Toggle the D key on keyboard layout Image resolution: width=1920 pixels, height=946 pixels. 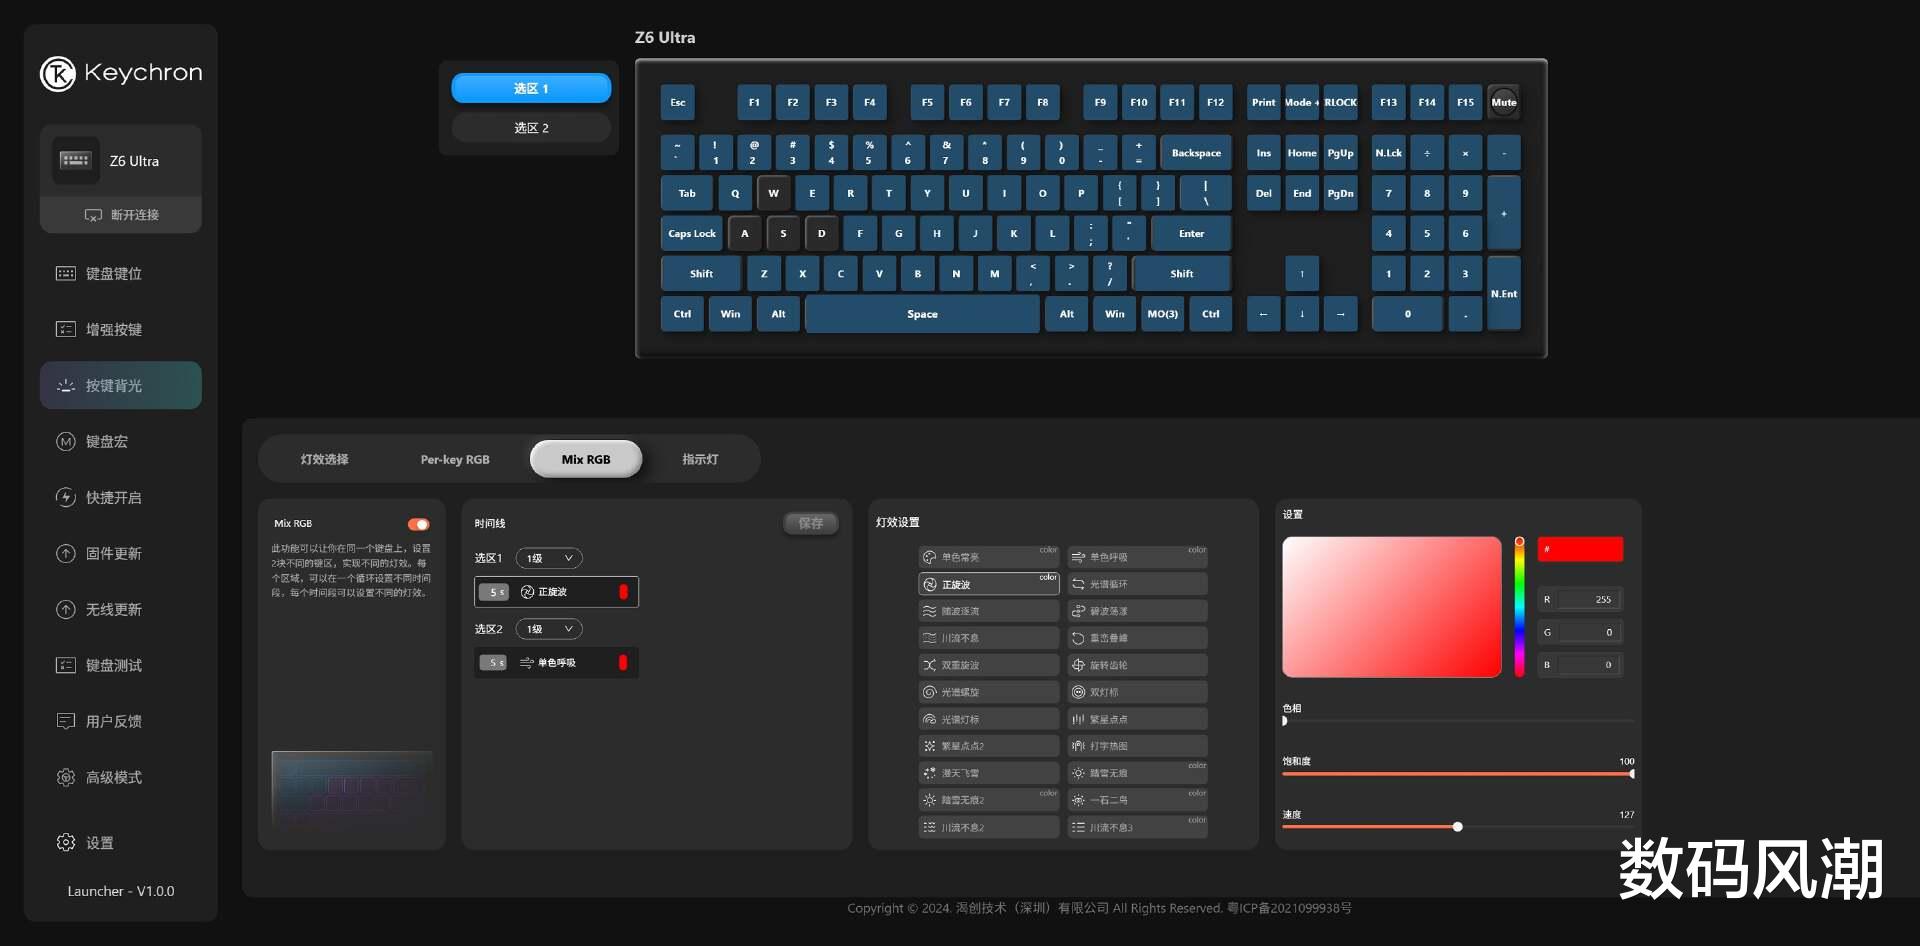pos(821,233)
